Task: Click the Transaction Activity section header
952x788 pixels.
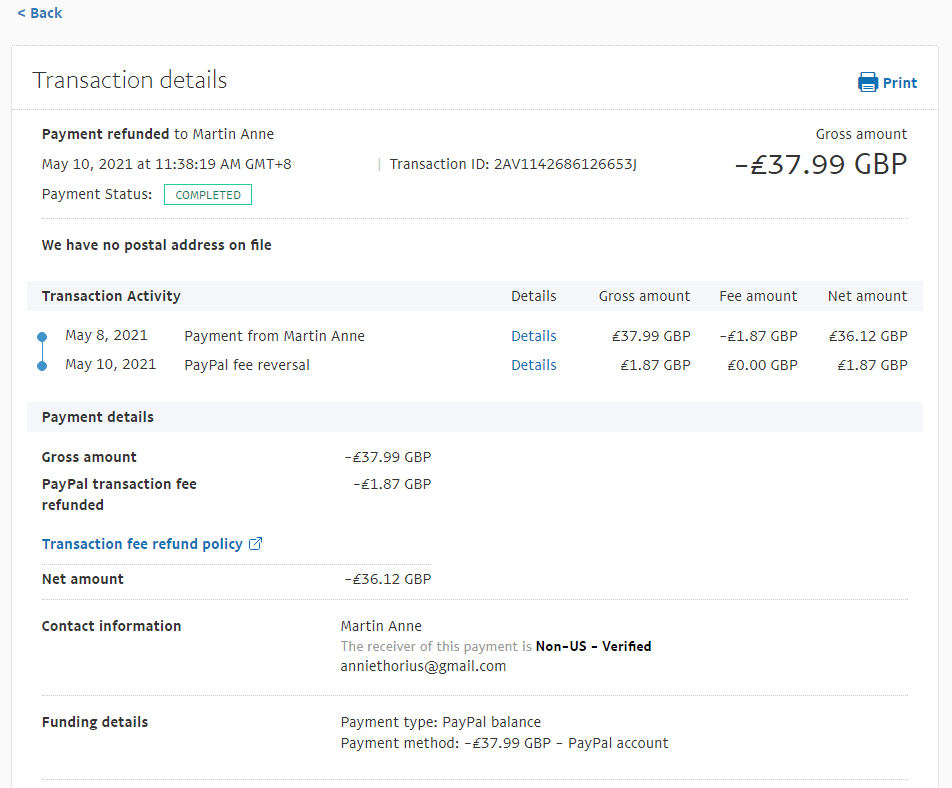Action: point(111,296)
